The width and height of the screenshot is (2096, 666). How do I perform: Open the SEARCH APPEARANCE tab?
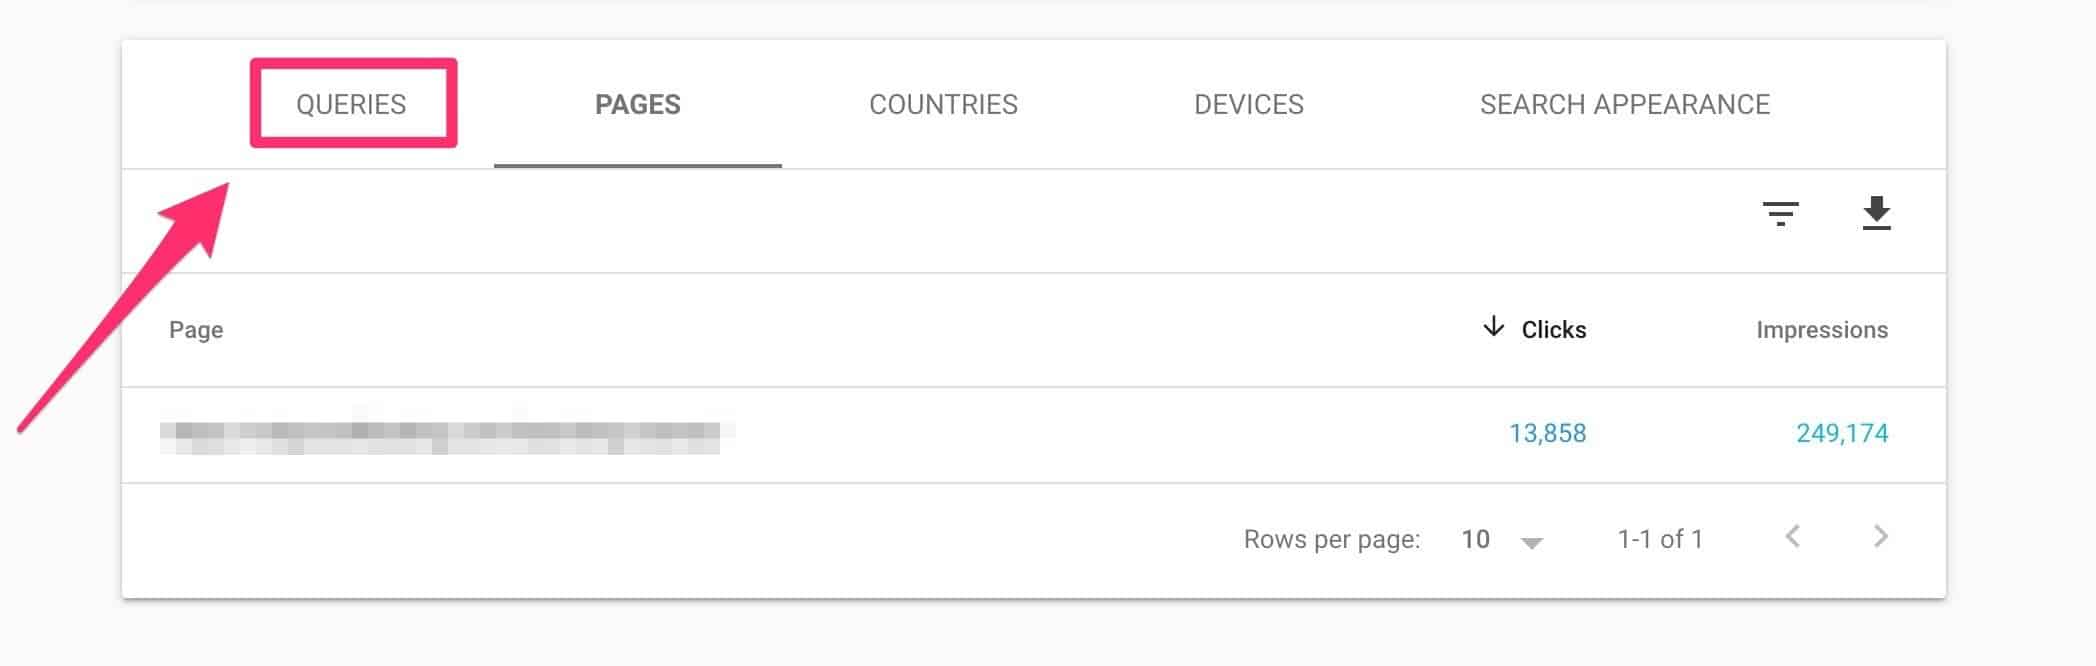click(1625, 104)
